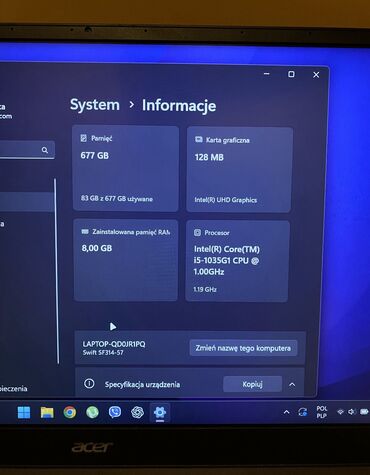This screenshot has height=475, width=370.
Task: Close the Settings window
Action: click(x=316, y=75)
